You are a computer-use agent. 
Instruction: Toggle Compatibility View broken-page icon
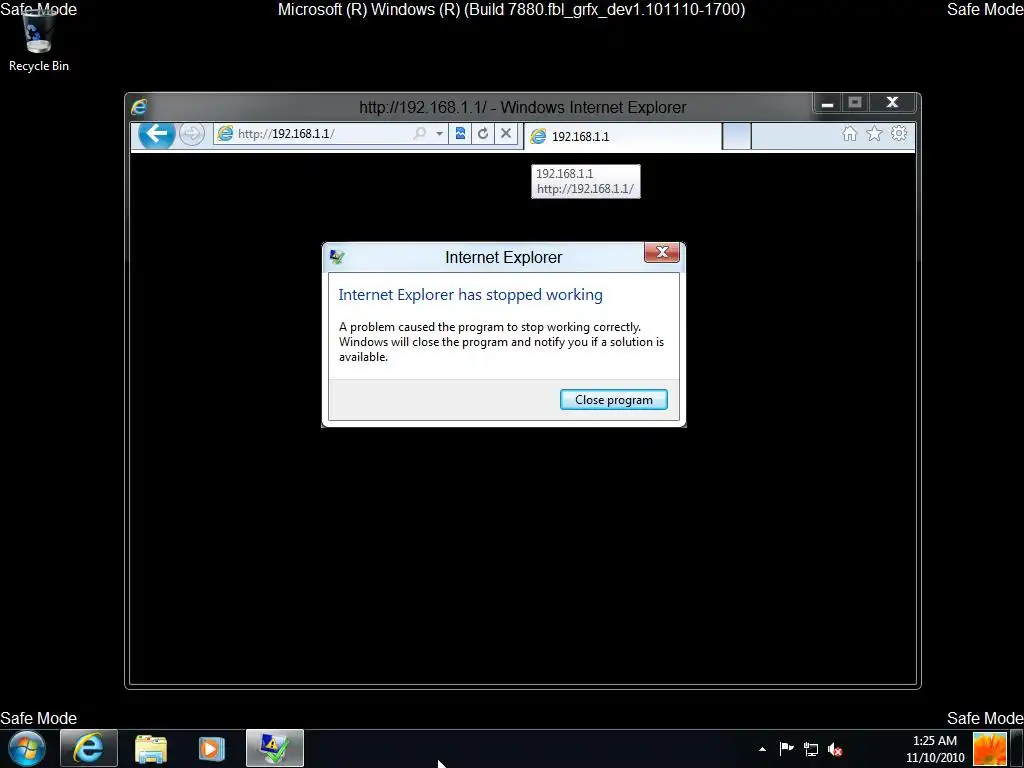460,134
